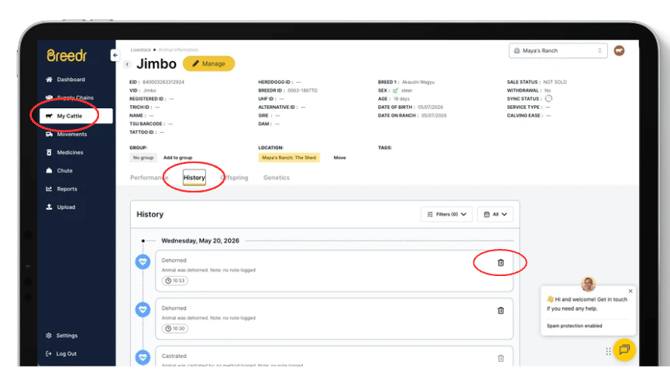Close the welcome chat popup

[631, 291]
